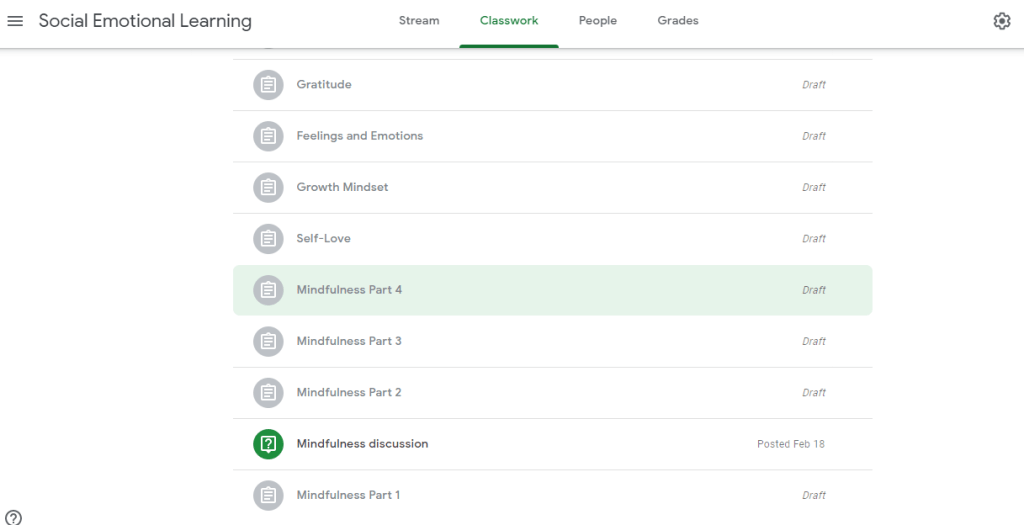Viewport: 1024px width, 525px height.
Task: Expand the Mindfulness Part 3 item
Action: point(349,341)
